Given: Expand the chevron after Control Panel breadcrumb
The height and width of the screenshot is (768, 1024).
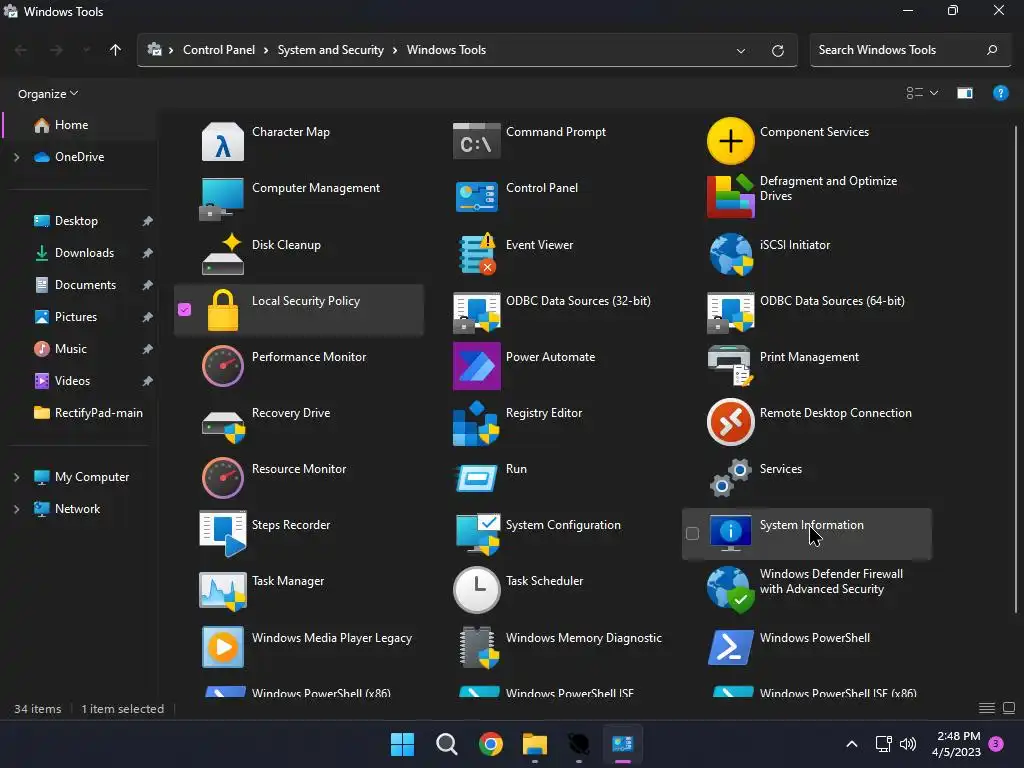Looking at the screenshot, I should tap(266, 50).
